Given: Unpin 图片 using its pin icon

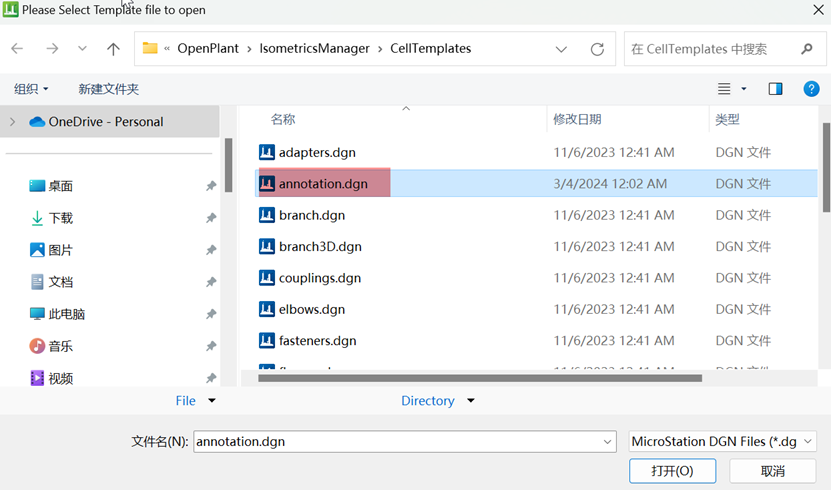Looking at the screenshot, I should (x=211, y=250).
